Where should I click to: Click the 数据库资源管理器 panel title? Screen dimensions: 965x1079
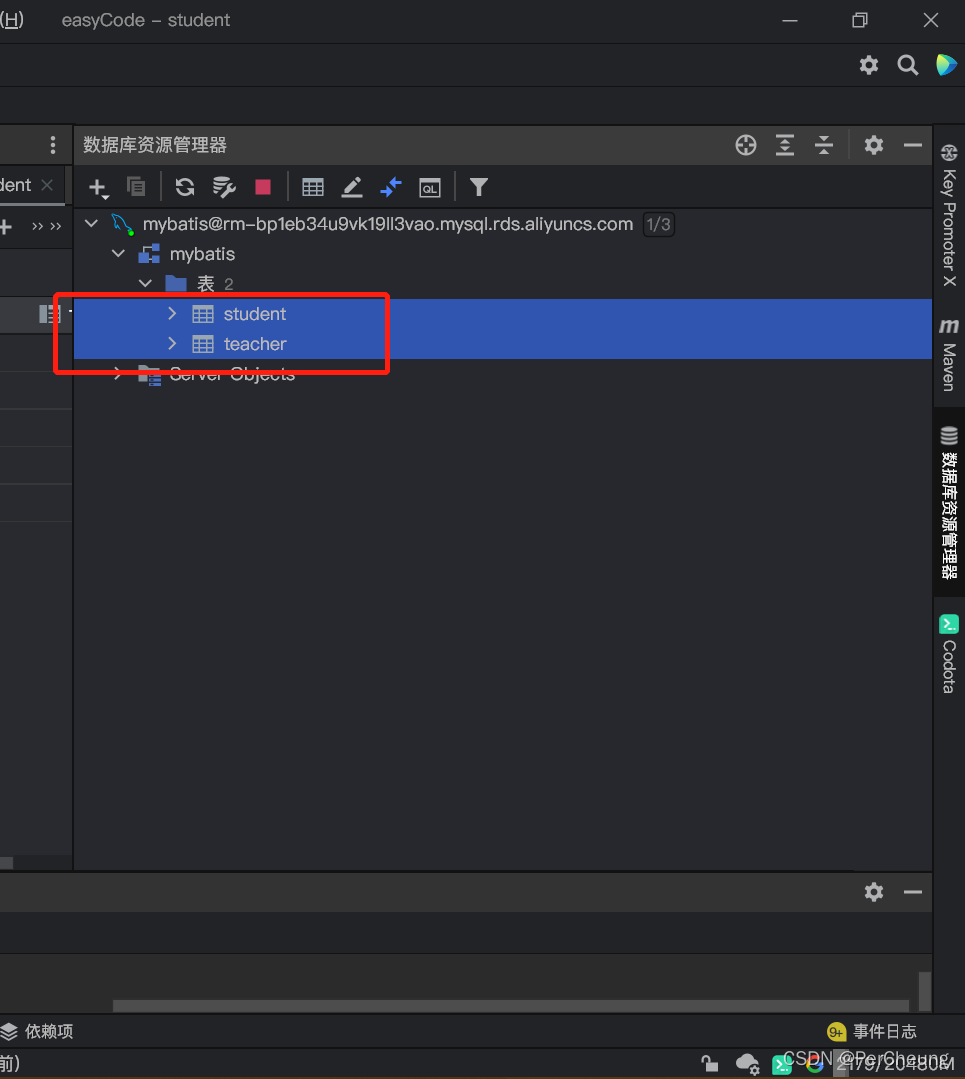coord(155,145)
